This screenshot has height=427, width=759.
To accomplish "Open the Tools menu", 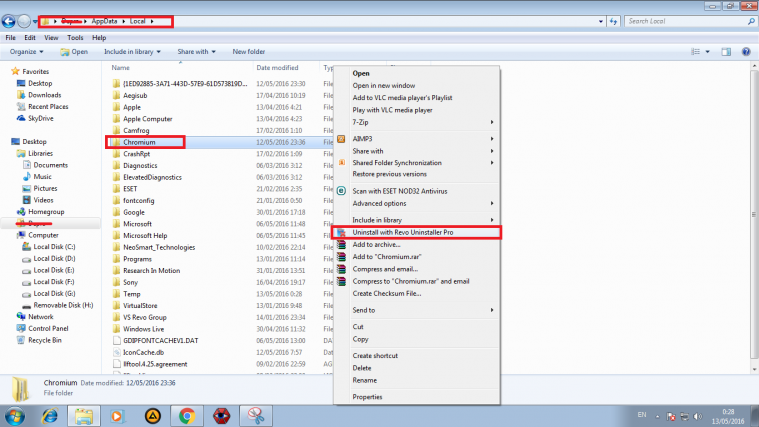I will coord(75,38).
